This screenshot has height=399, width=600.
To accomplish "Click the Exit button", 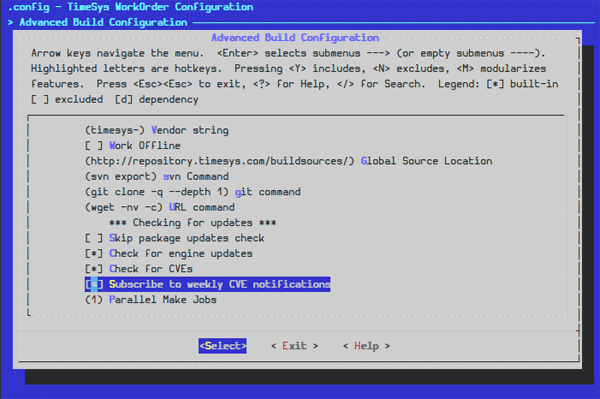I will (x=294, y=346).
